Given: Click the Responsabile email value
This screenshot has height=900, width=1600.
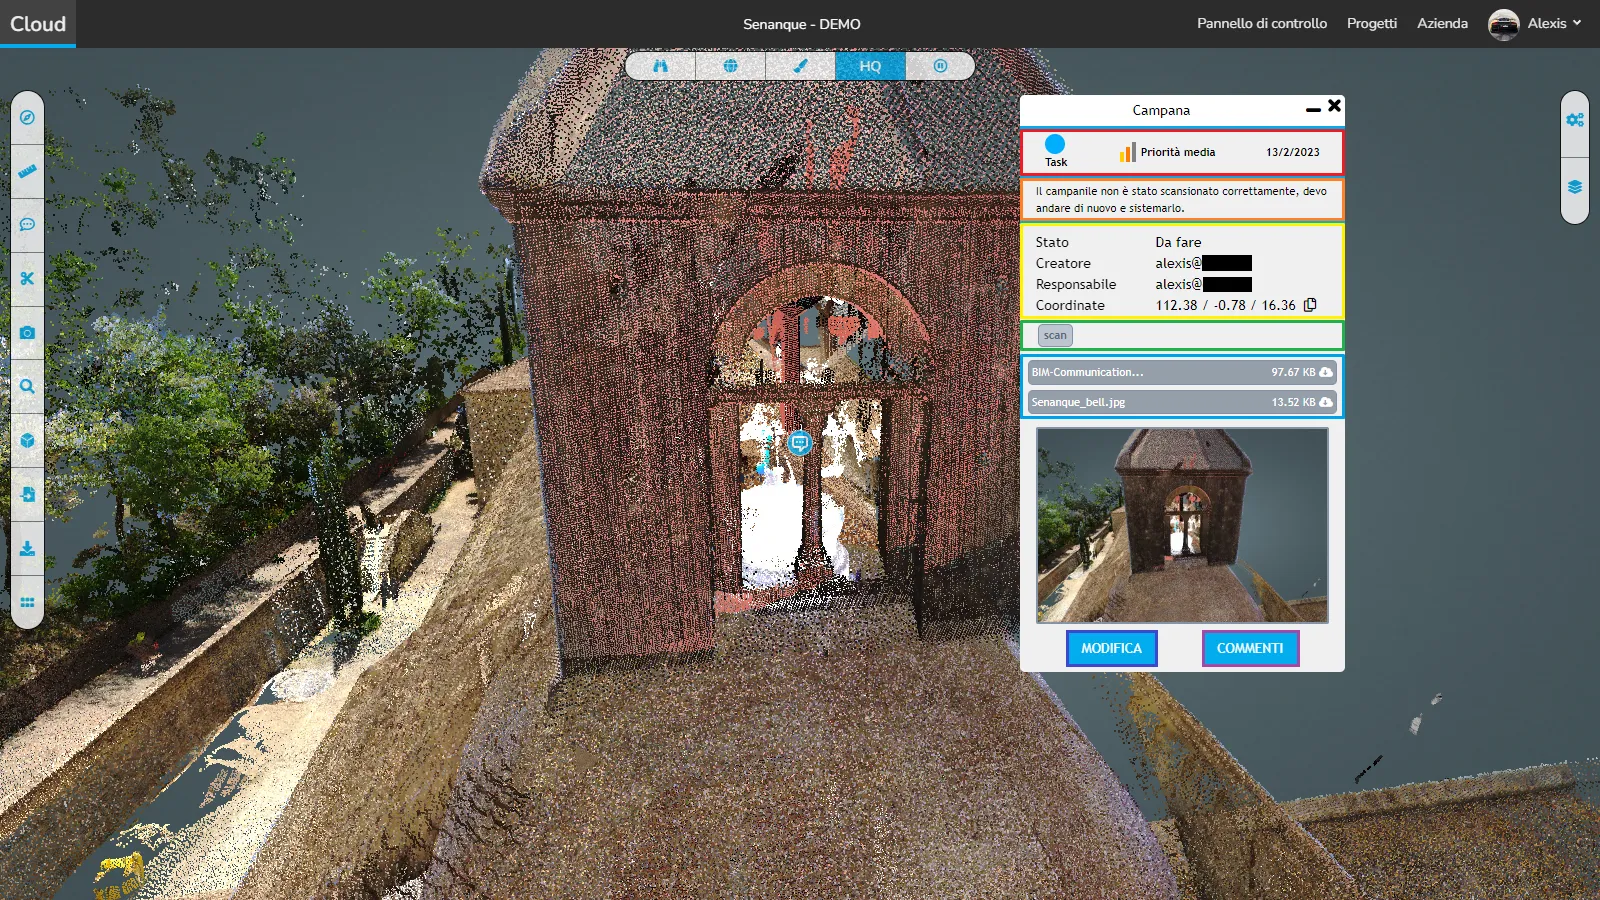Looking at the screenshot, I should pos(1203,284).
